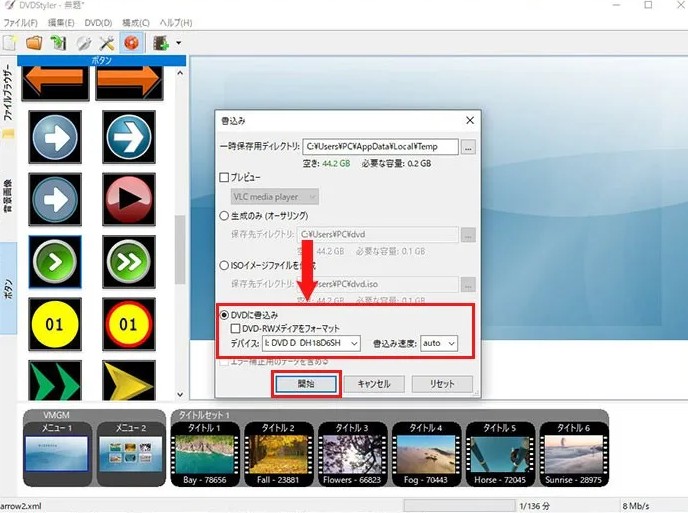This screenshot has width=688, height=513.
Task: Click the button list scrollbar thumb
Action: tap(179, 249)
